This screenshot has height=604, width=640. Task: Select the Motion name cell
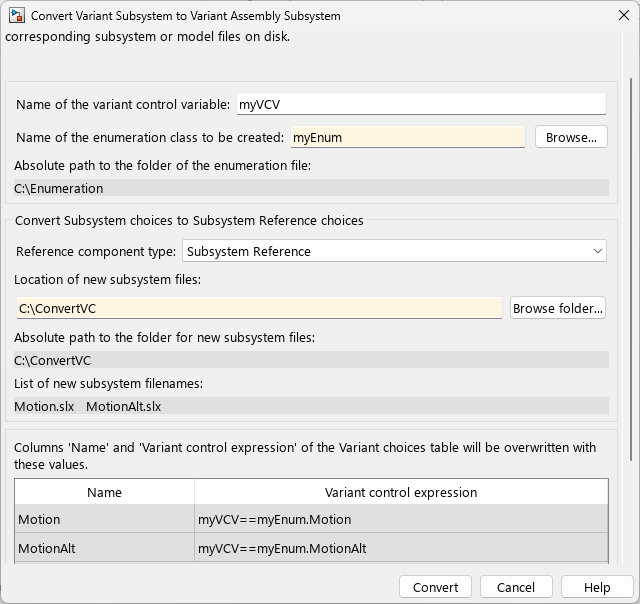pyautogui.click(x=104, y=519)
